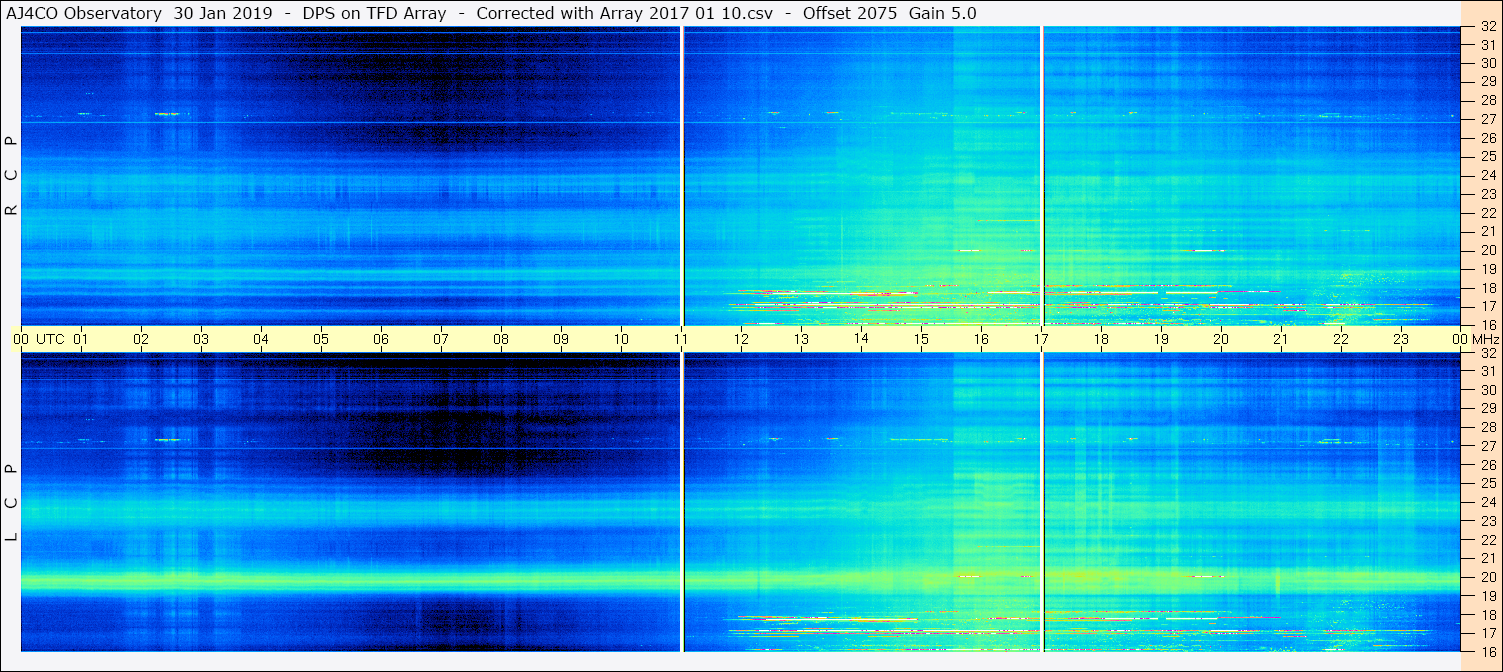Select the 16 hour marker on time axis
The image size is (1503, 672).
[981, 339]
